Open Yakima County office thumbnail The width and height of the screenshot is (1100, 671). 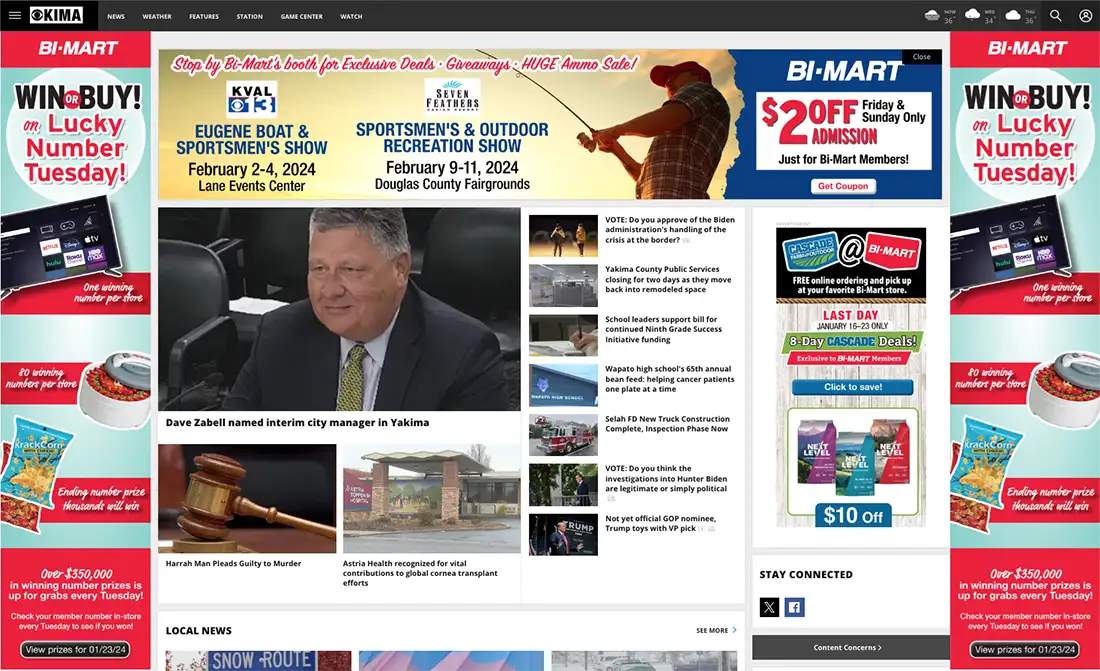(x=563, y=286)
